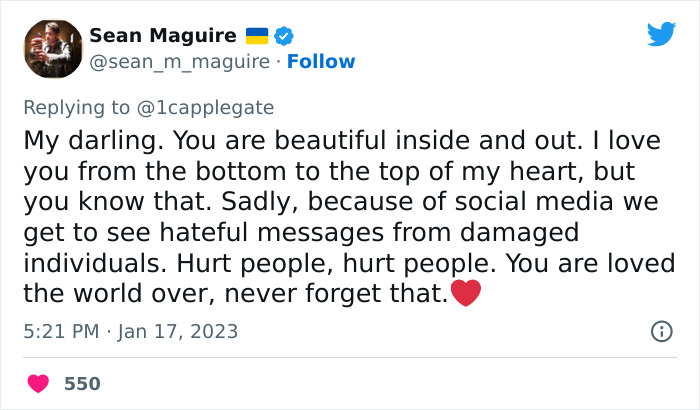Click the Sean Maguire display name
Viewport: 700px width, 410px height.
162,36
